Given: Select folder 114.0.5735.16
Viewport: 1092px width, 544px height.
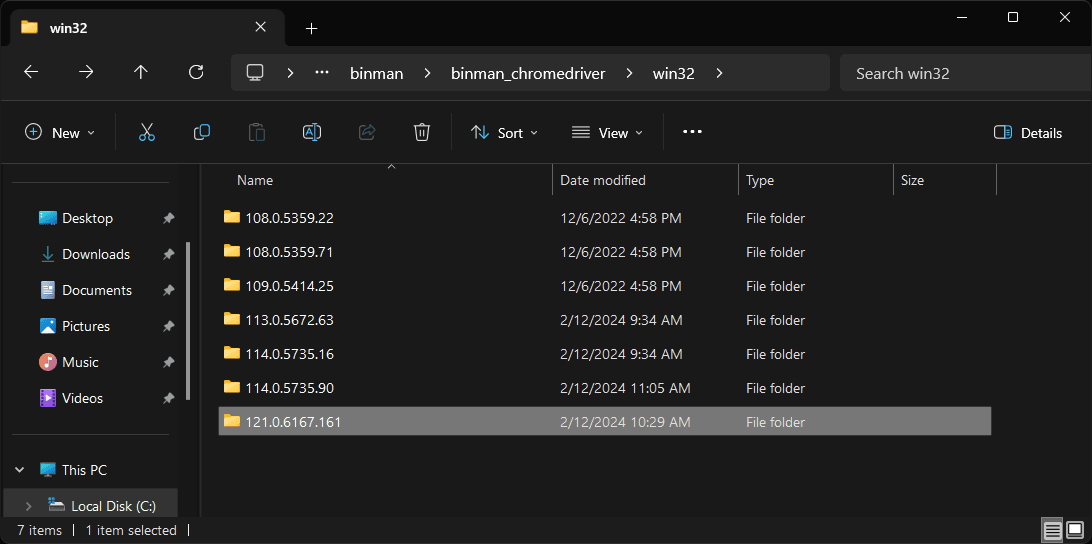Looking at the screenshot, I should 604,354.
